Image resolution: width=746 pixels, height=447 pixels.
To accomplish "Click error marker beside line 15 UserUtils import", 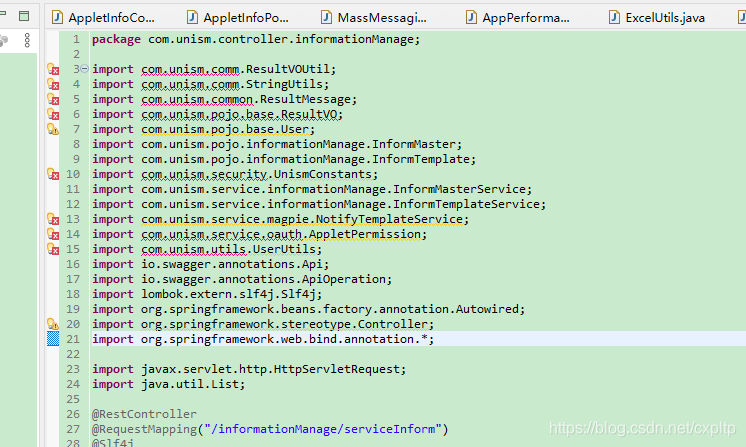I will click(x=53, y=249).
